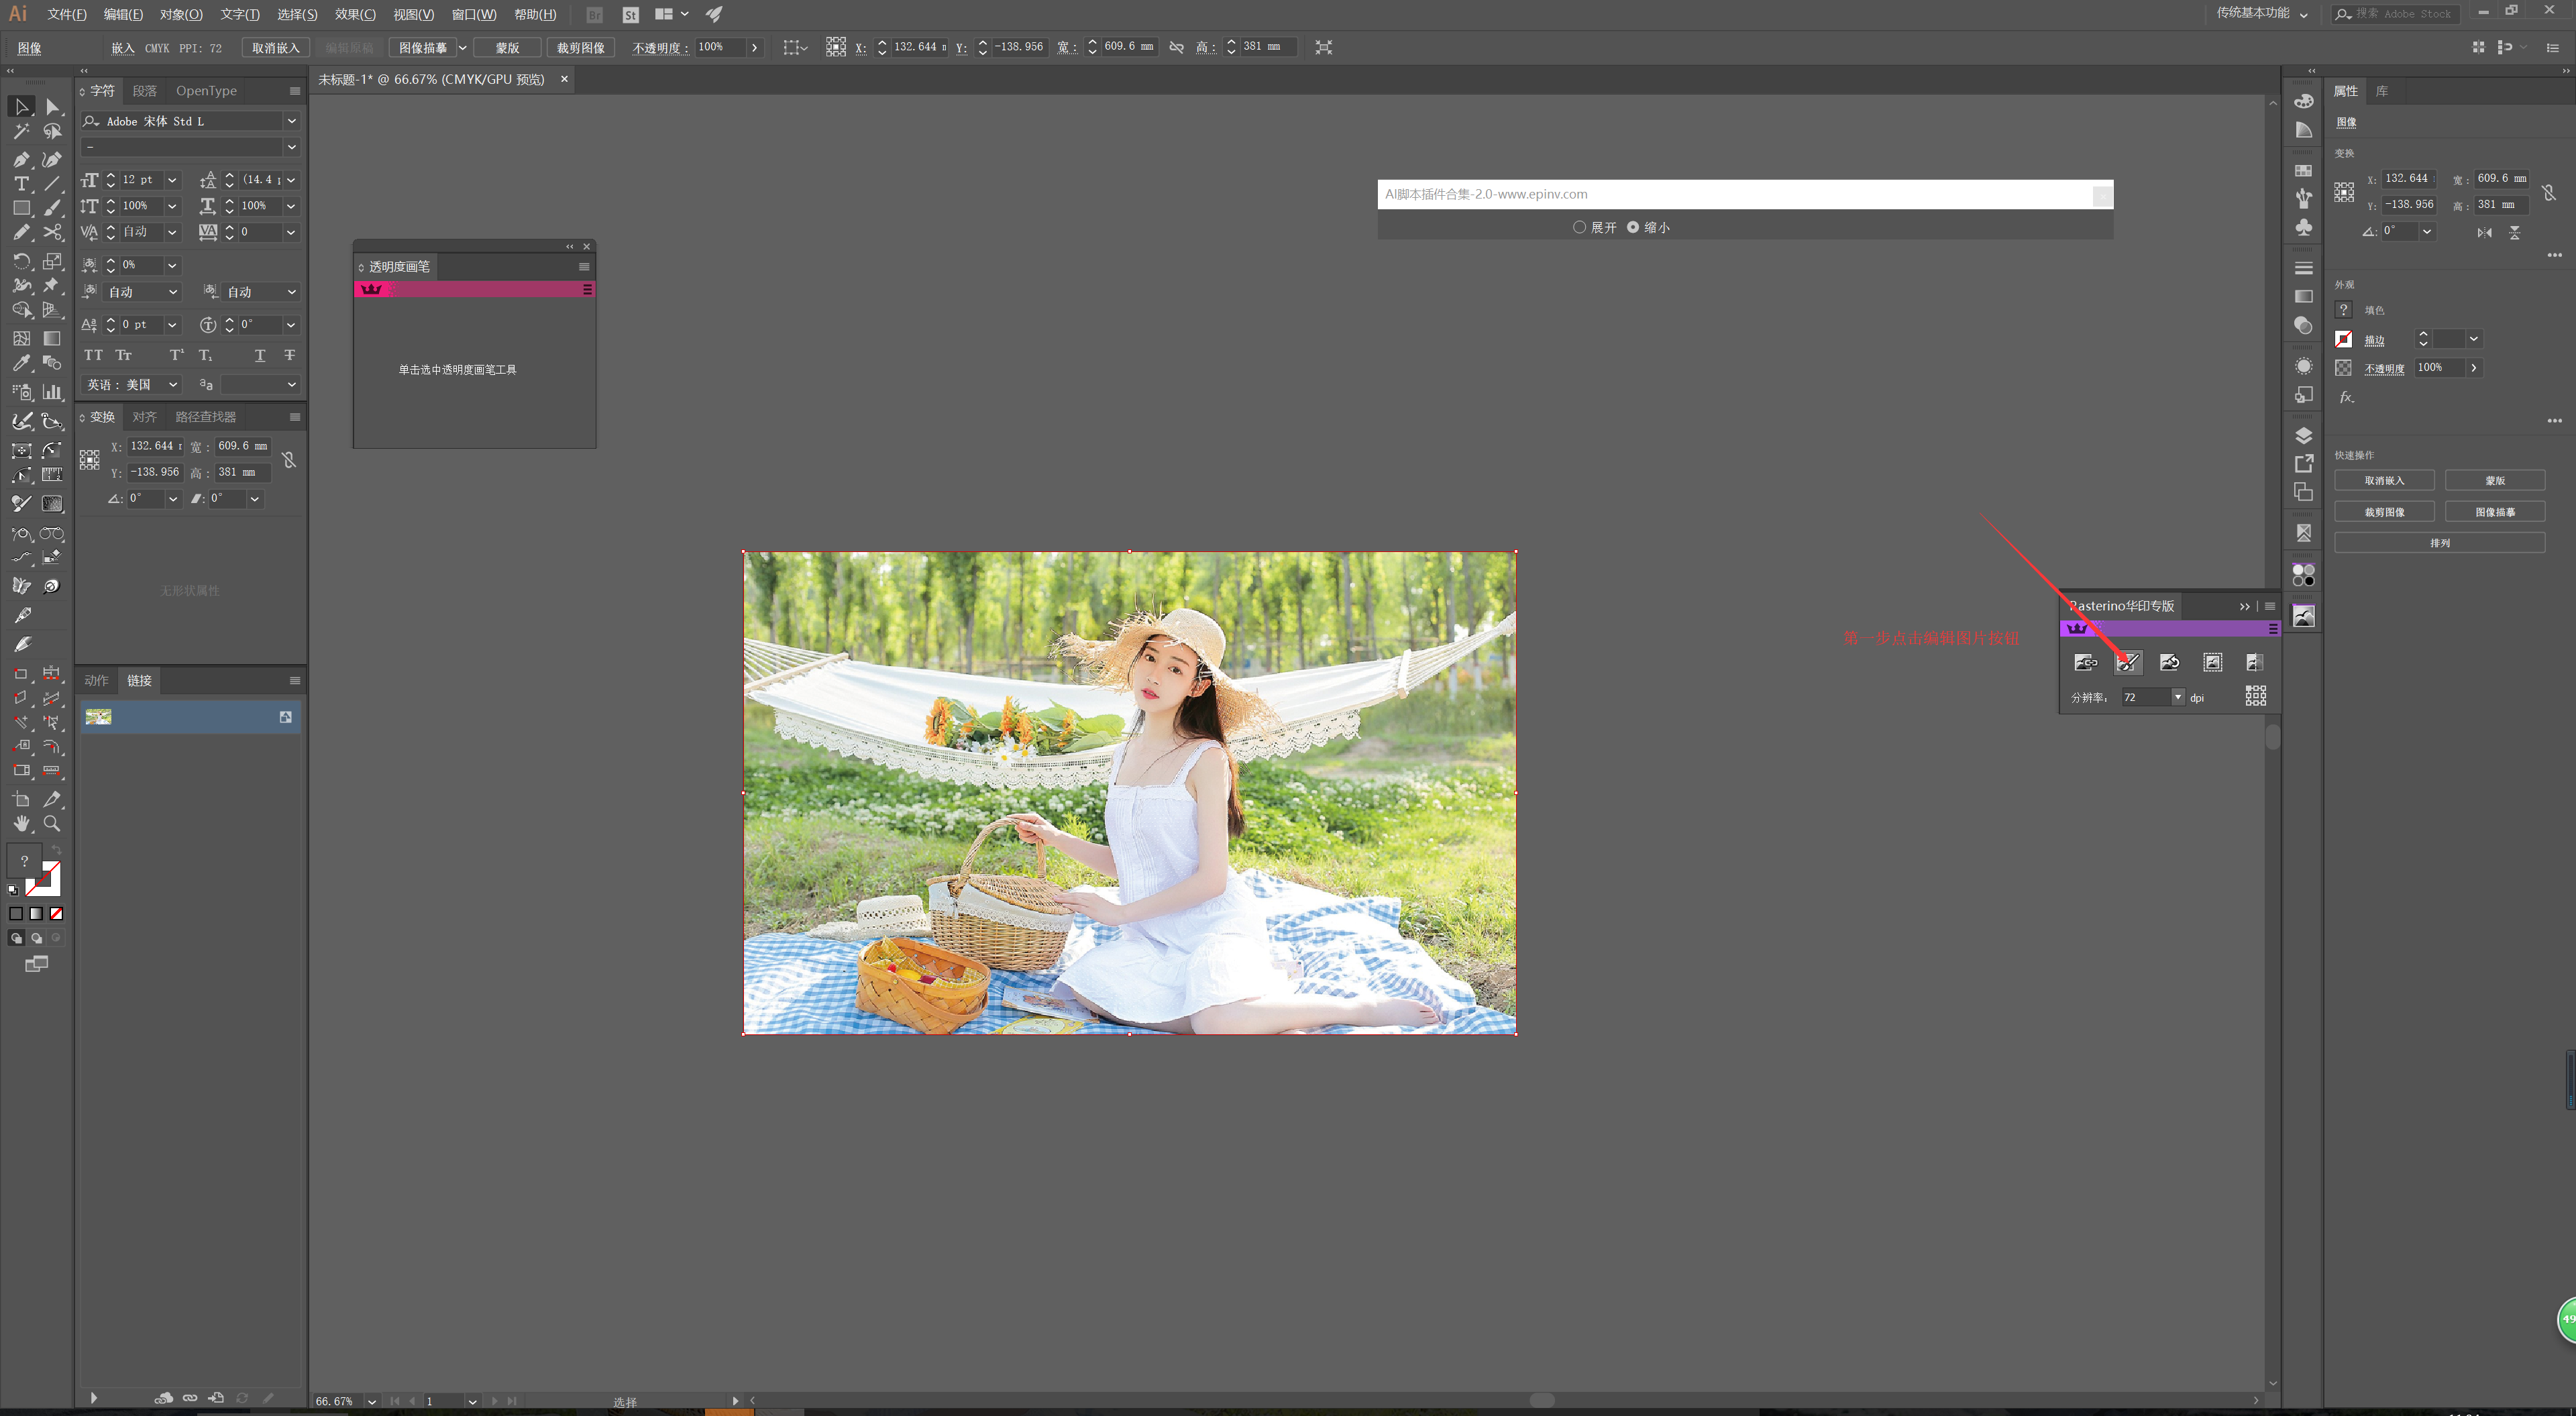Select the Zoom magnifier tool

point(52,824)
